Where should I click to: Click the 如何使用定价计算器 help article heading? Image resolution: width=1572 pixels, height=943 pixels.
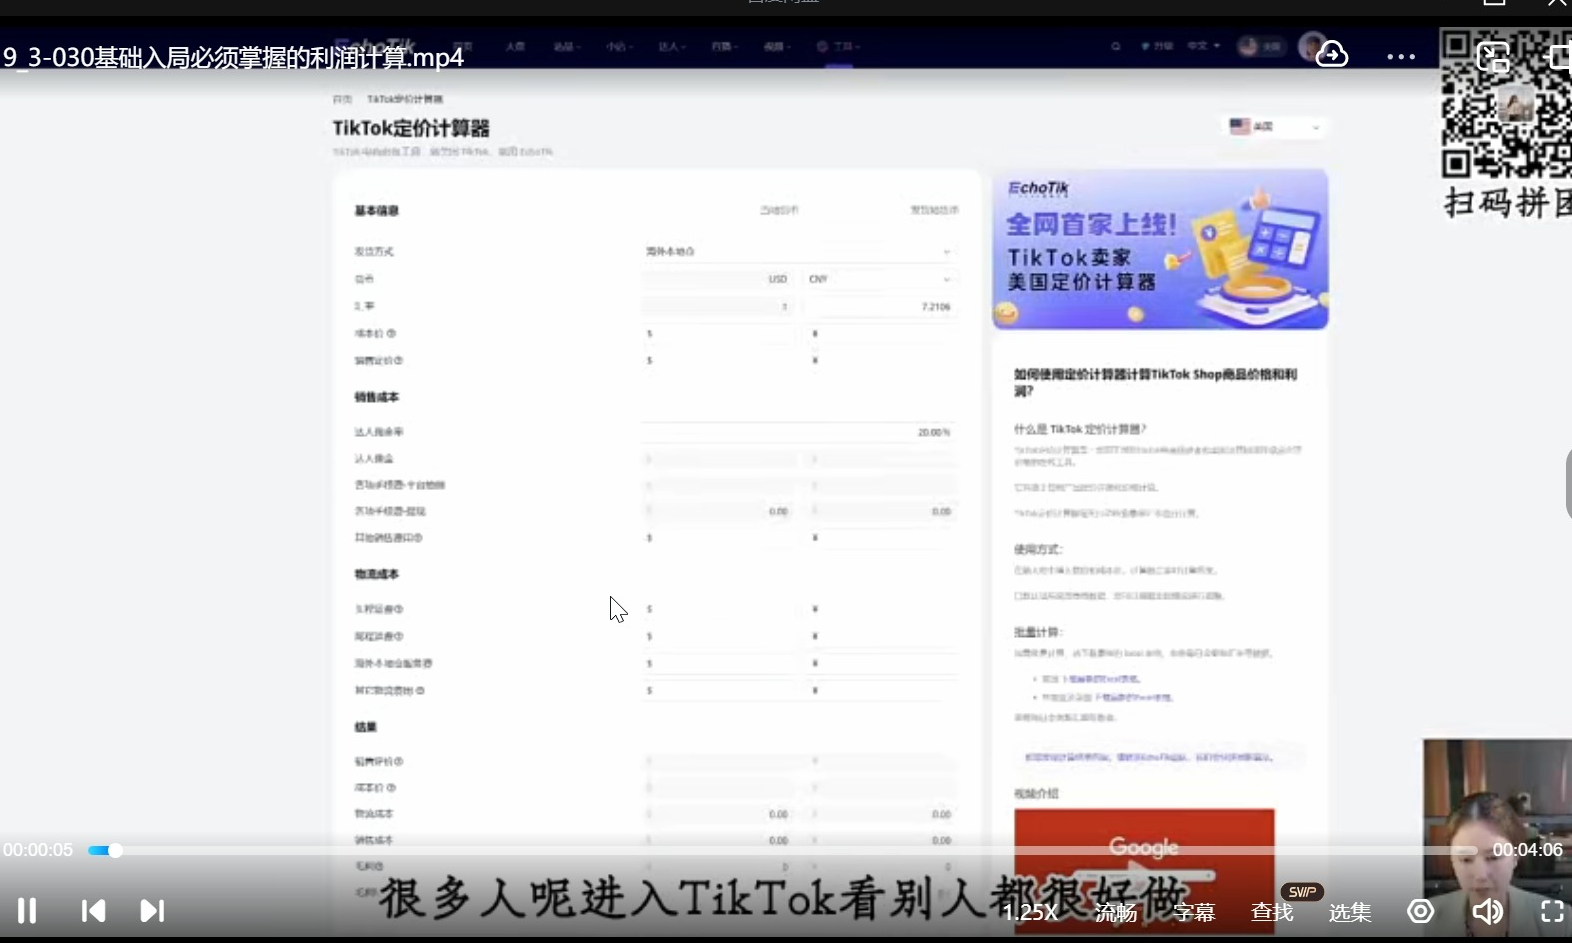click(1156, 382)
